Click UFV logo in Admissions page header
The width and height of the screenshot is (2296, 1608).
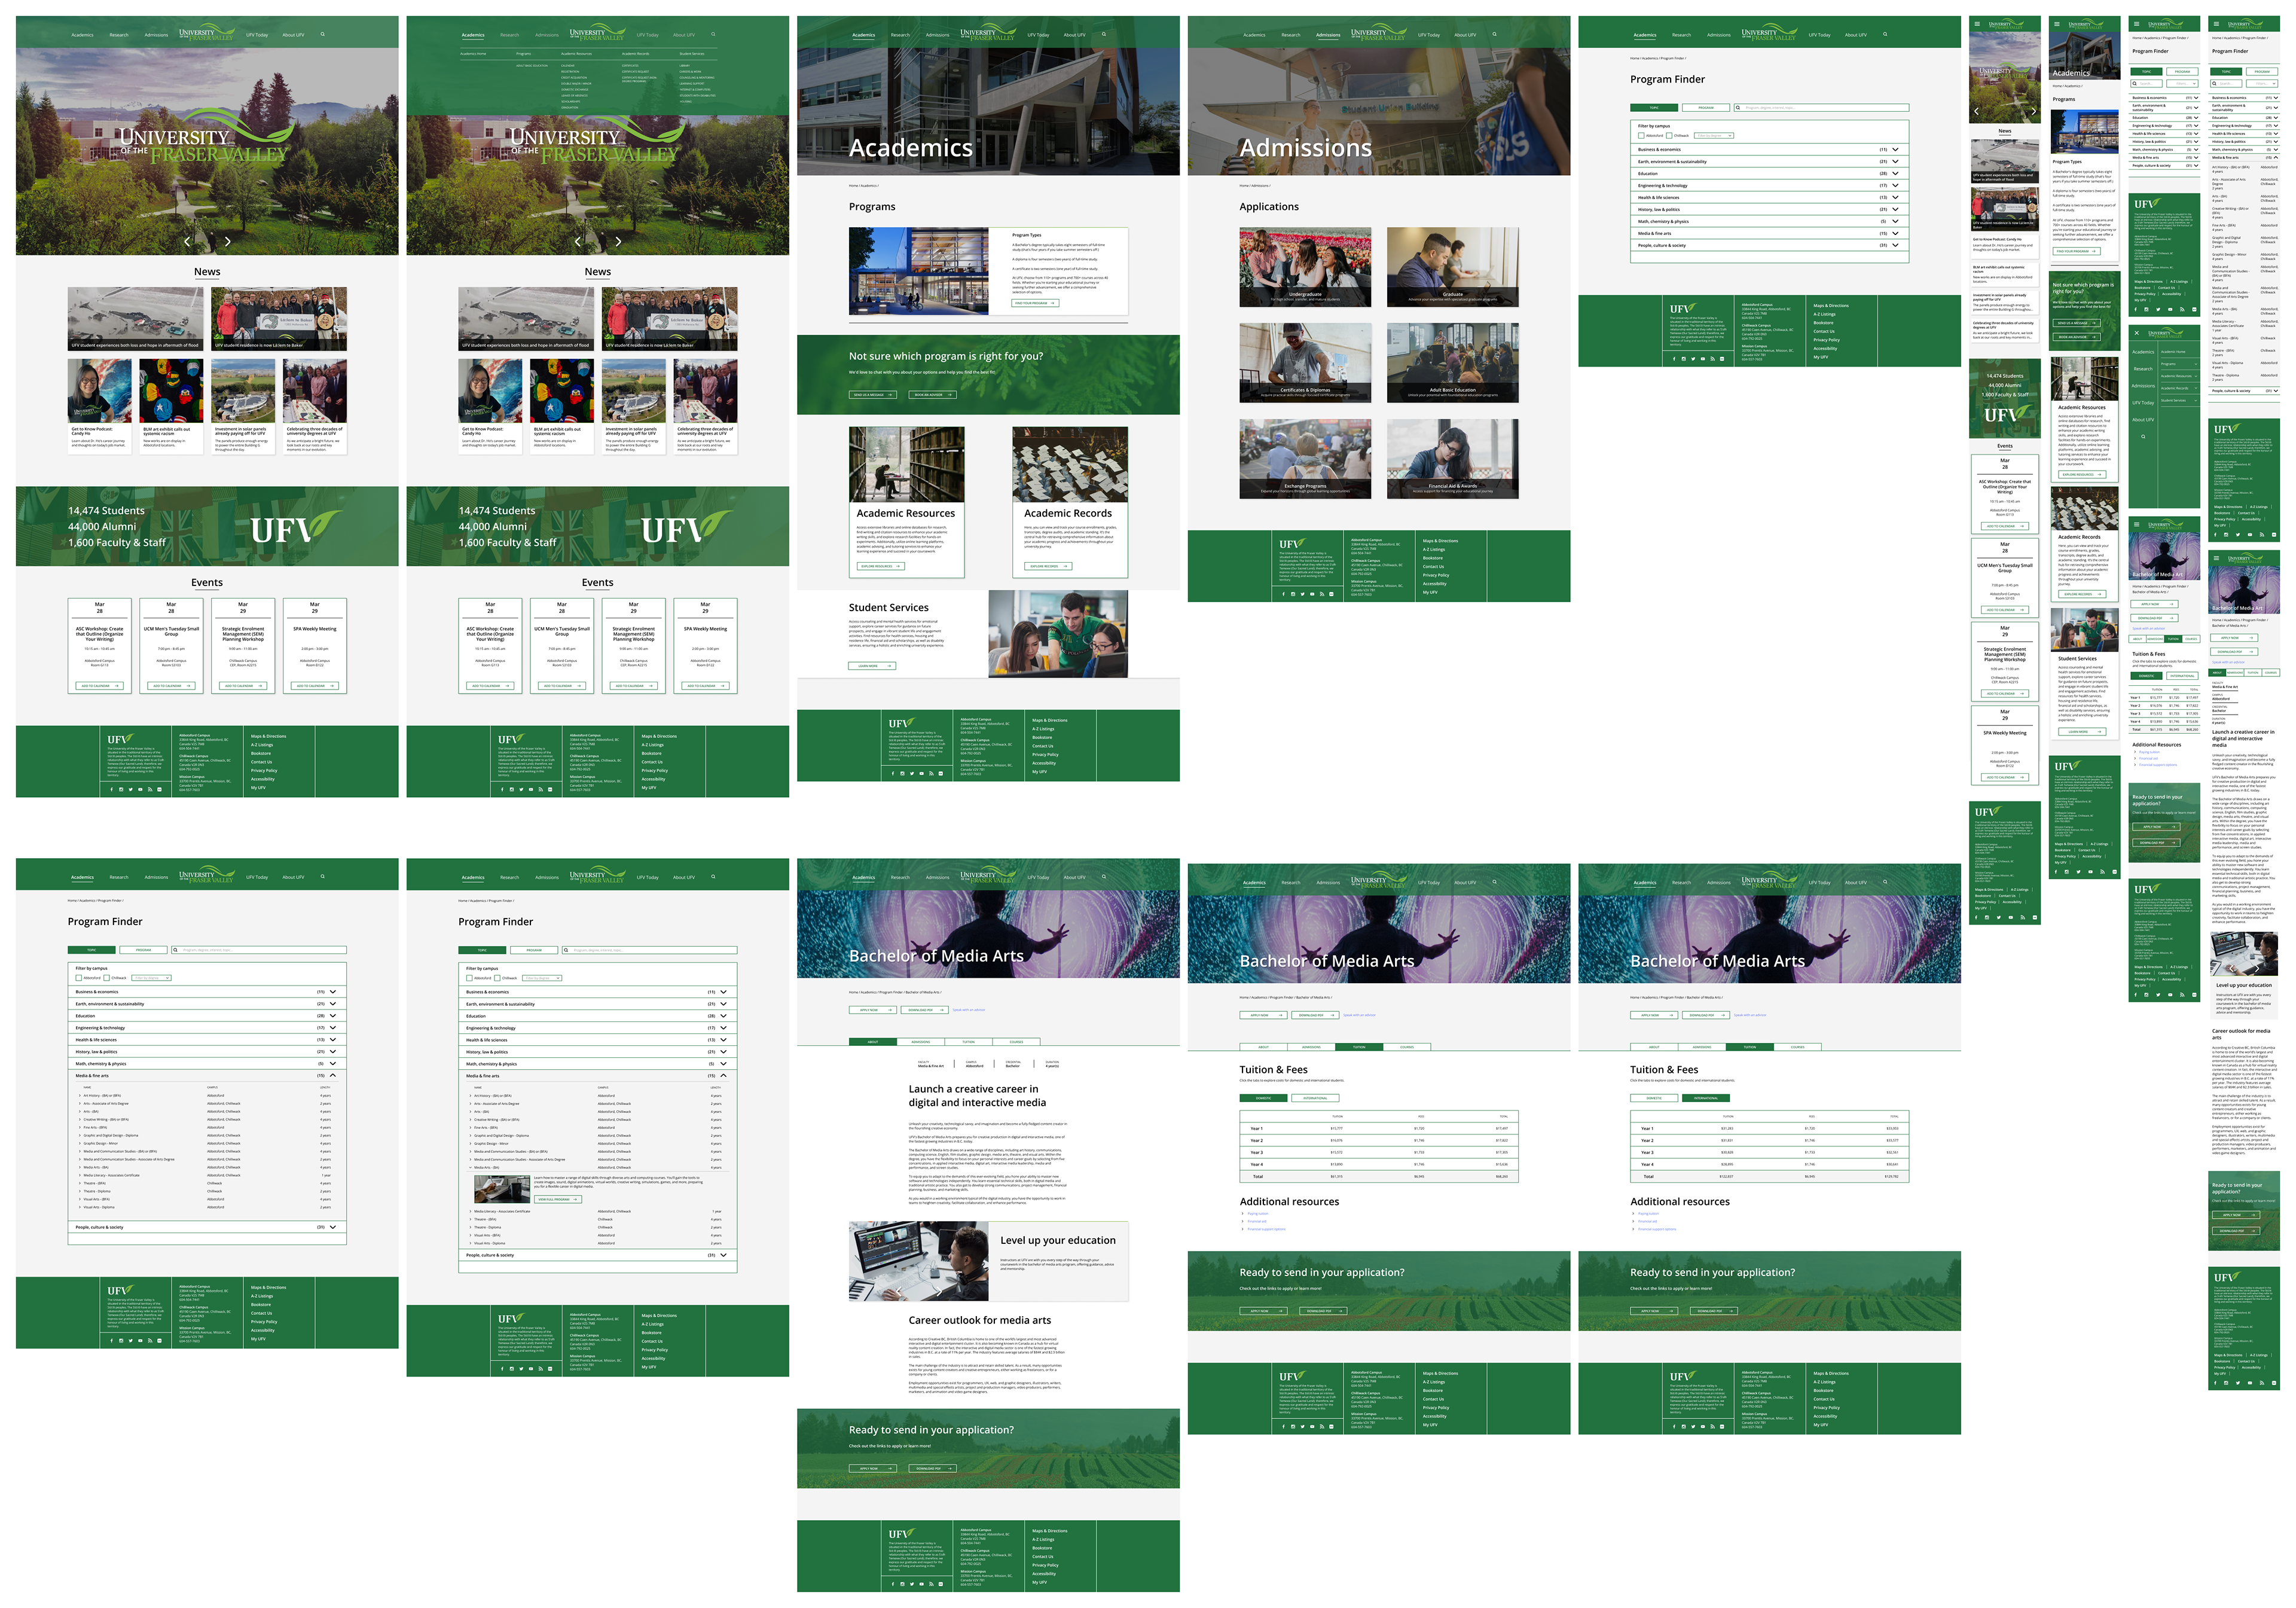(1380, 32)
